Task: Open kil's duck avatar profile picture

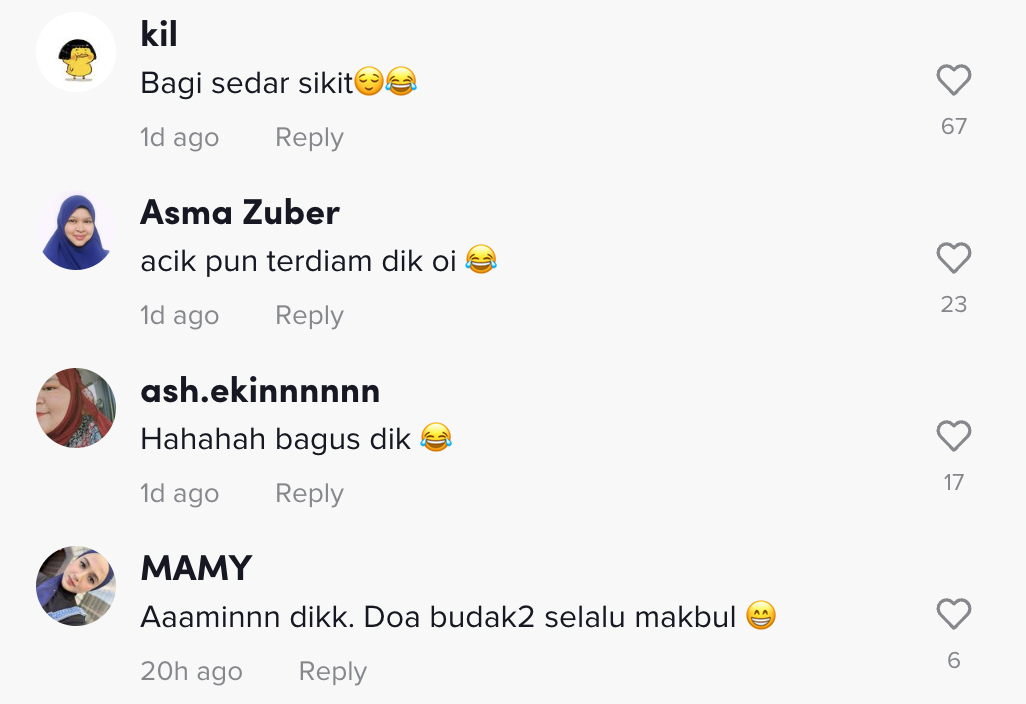Action: pos(76,52)
